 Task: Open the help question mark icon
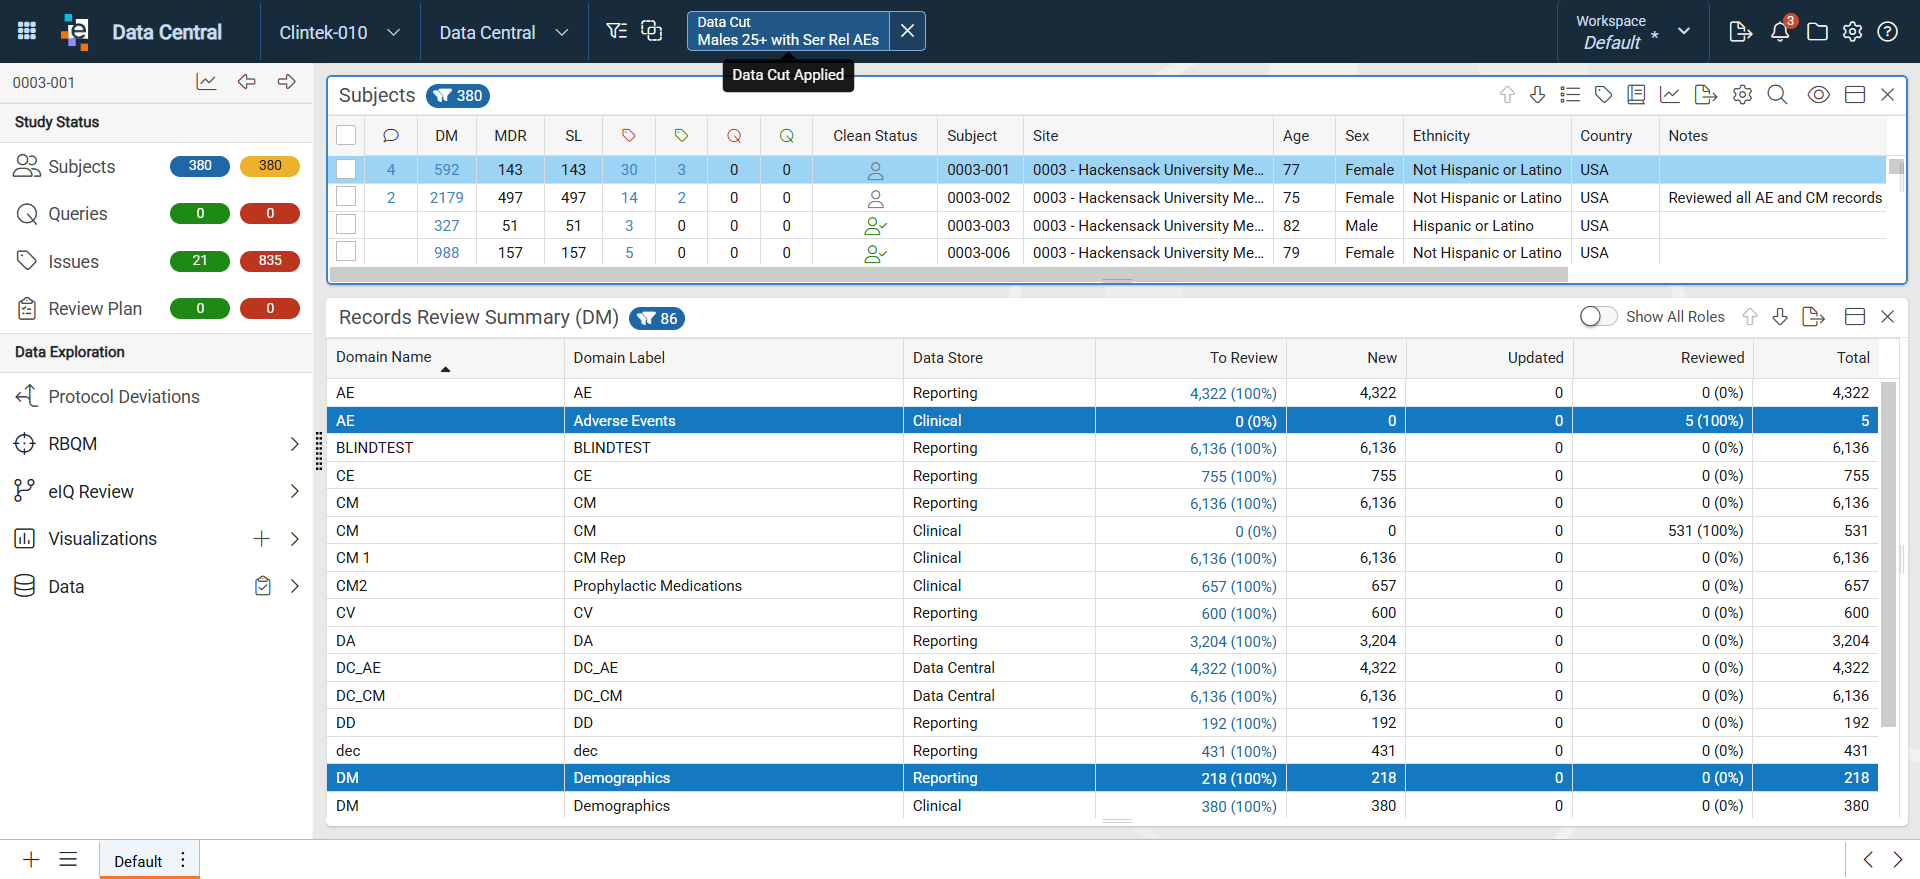pos(1887,32)
